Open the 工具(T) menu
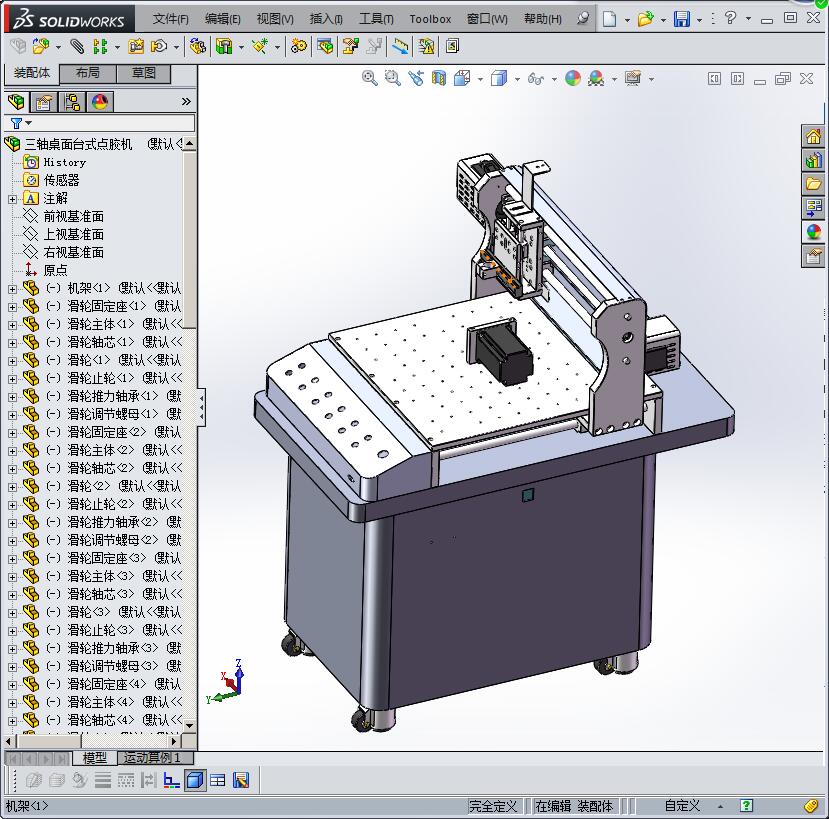Viewport: 829px width, 819px height. (376, 19)
